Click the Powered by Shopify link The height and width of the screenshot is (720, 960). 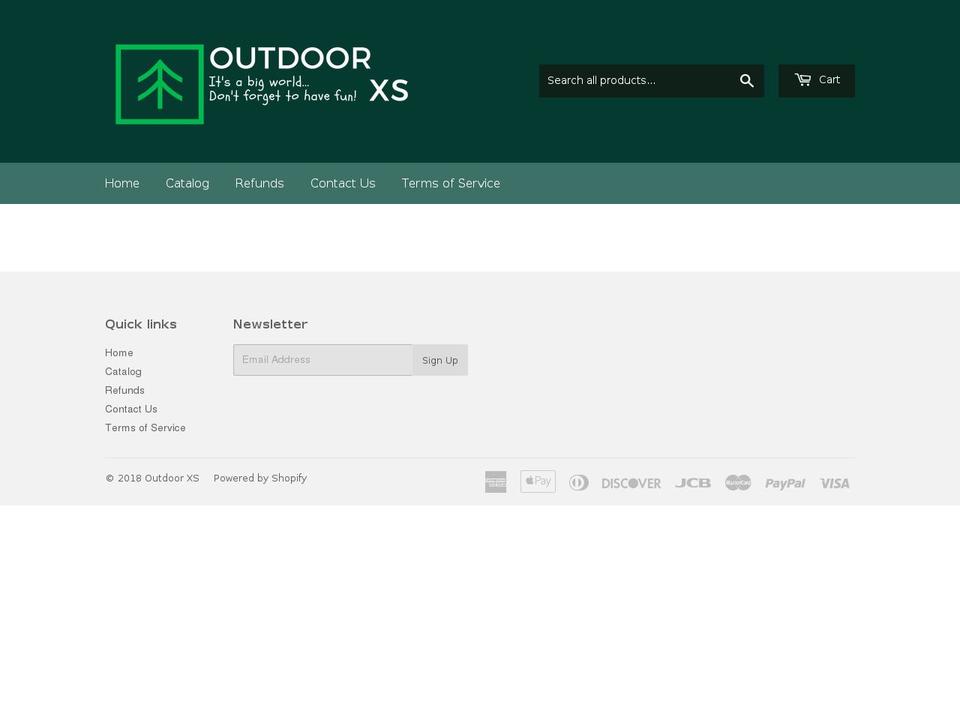[260, 478]
